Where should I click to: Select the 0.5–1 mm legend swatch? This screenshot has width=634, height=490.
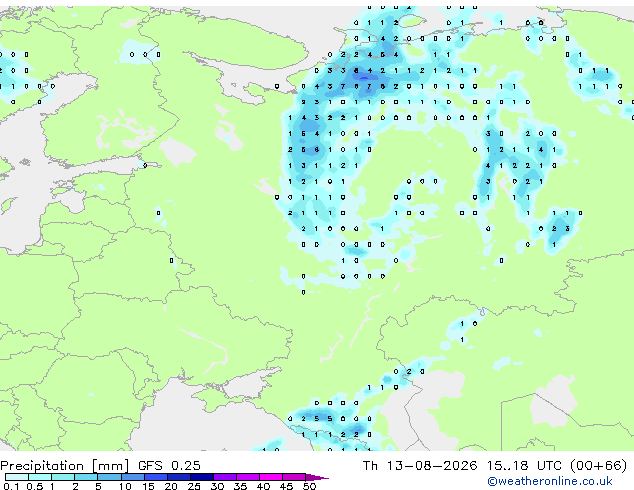pos(40,477)
